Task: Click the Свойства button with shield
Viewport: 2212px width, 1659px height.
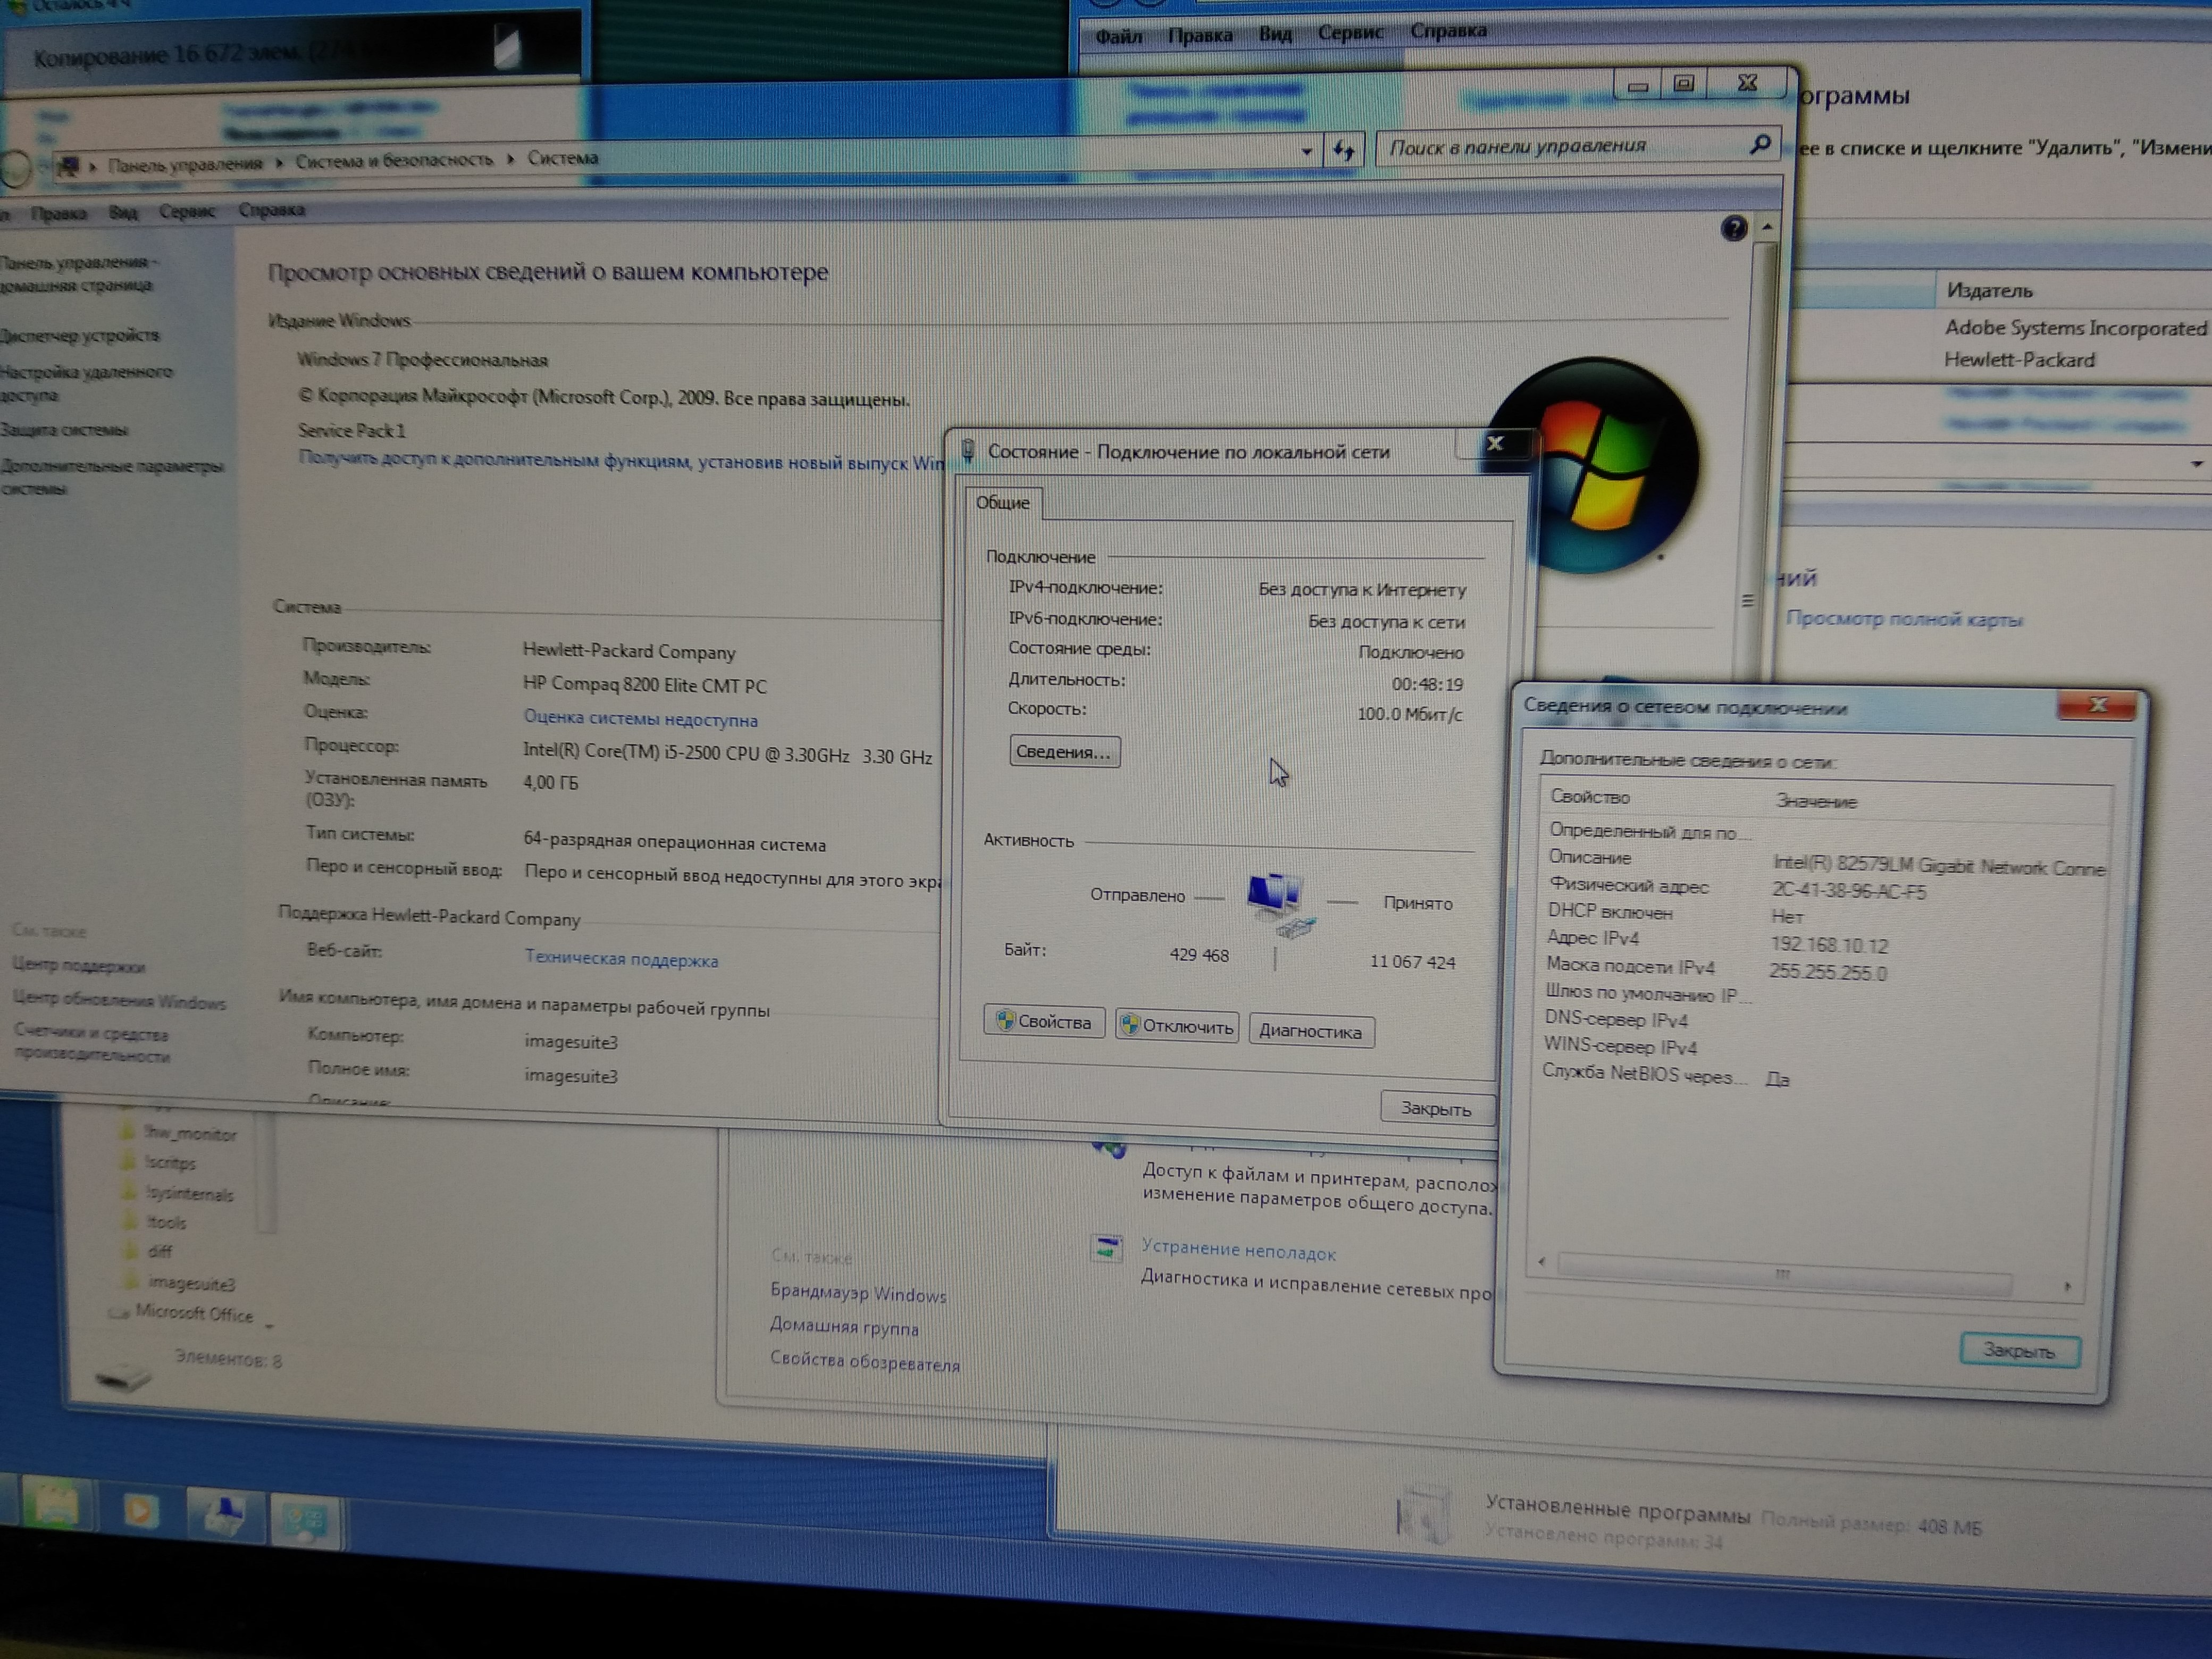Action: [x=1043, y=1021]
